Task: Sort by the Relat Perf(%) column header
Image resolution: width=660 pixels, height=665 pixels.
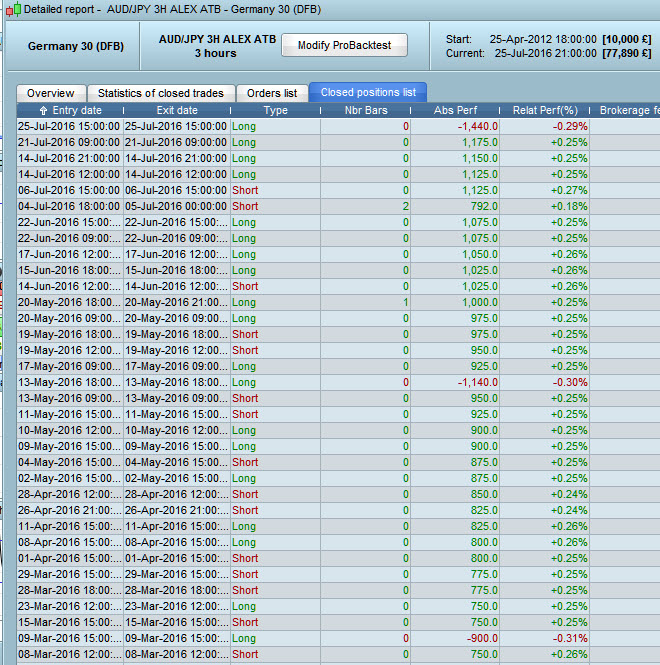Action: point(545,110)
